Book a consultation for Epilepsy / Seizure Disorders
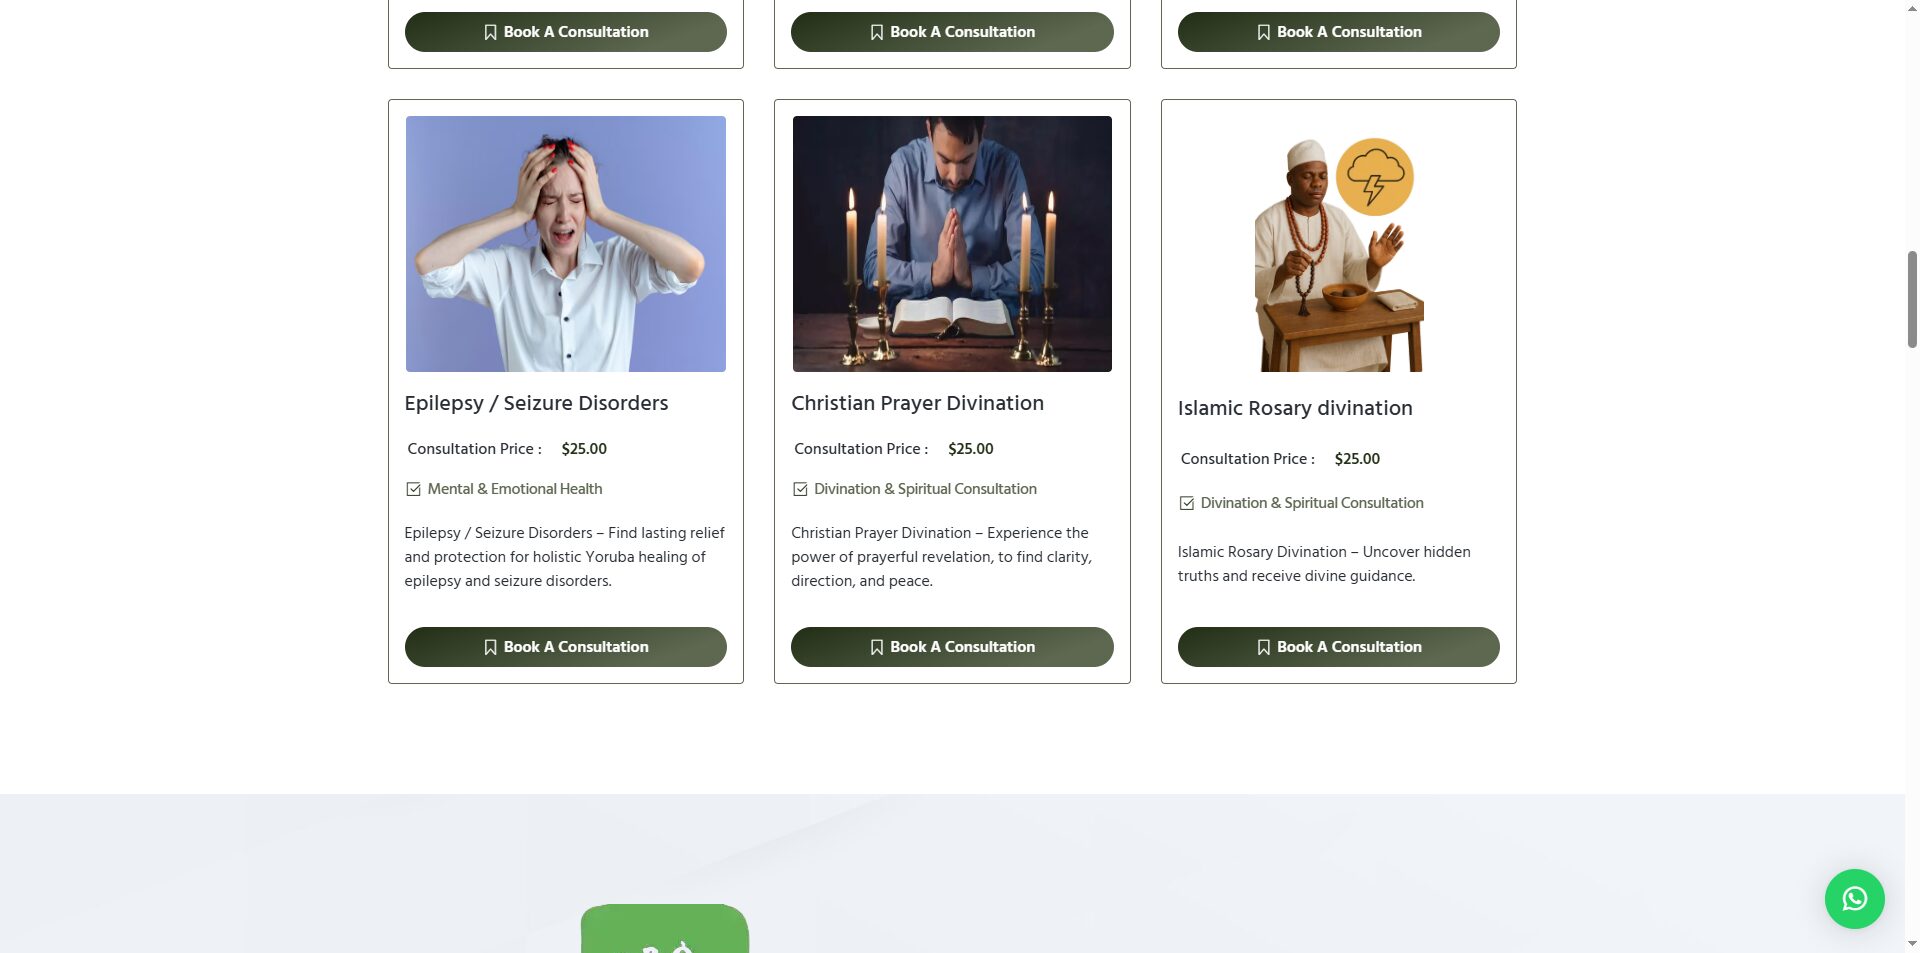 (x=566, y=647)
